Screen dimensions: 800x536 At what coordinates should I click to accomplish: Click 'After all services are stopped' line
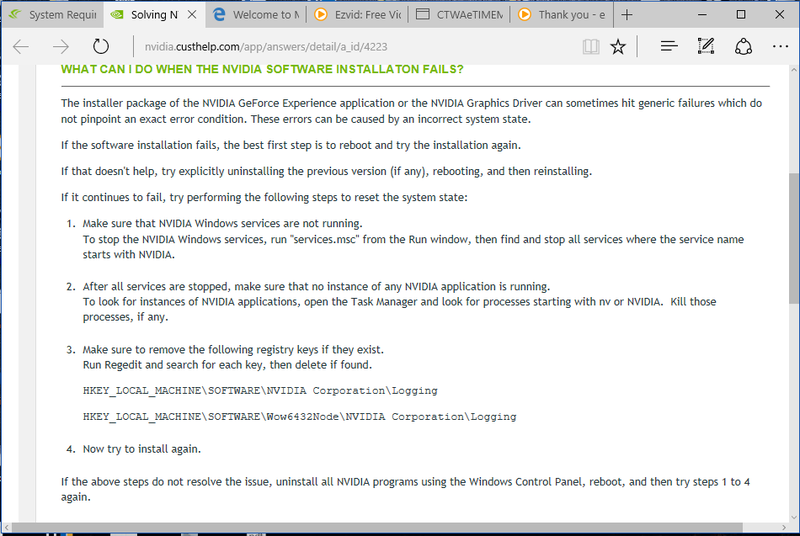click(316, 286)
